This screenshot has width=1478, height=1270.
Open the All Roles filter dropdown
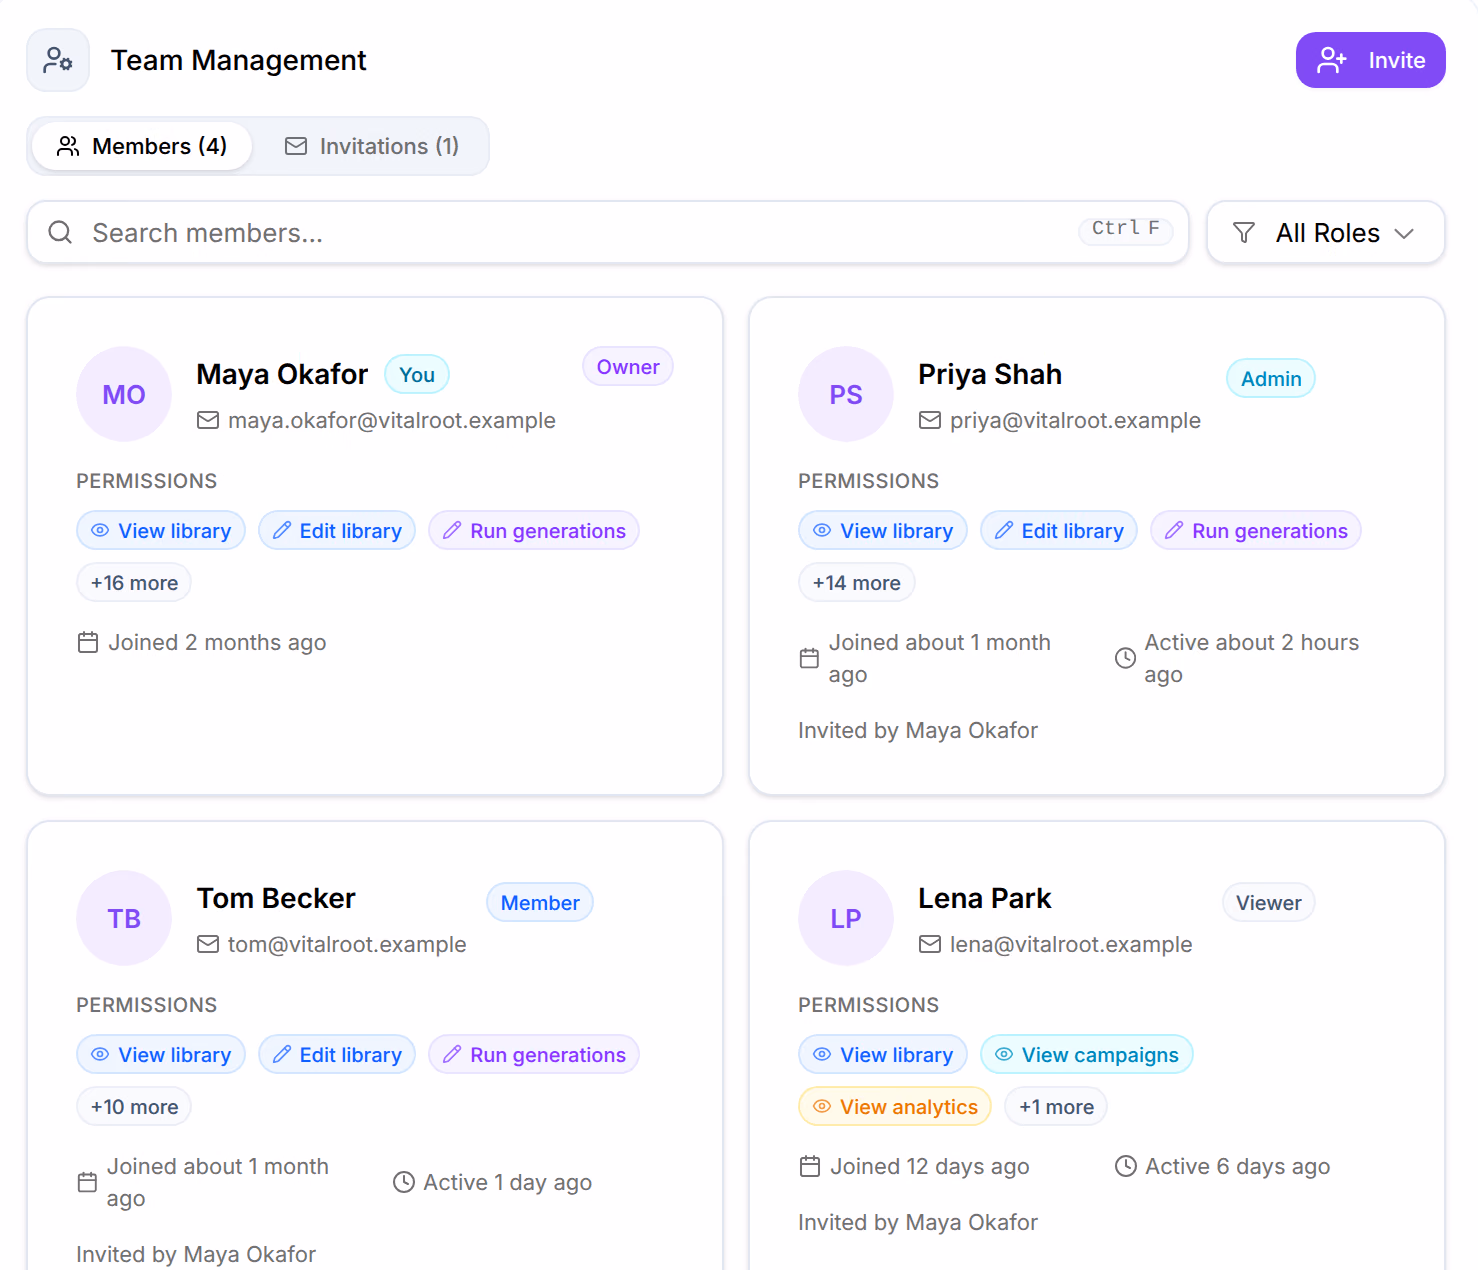[1326, 232]
